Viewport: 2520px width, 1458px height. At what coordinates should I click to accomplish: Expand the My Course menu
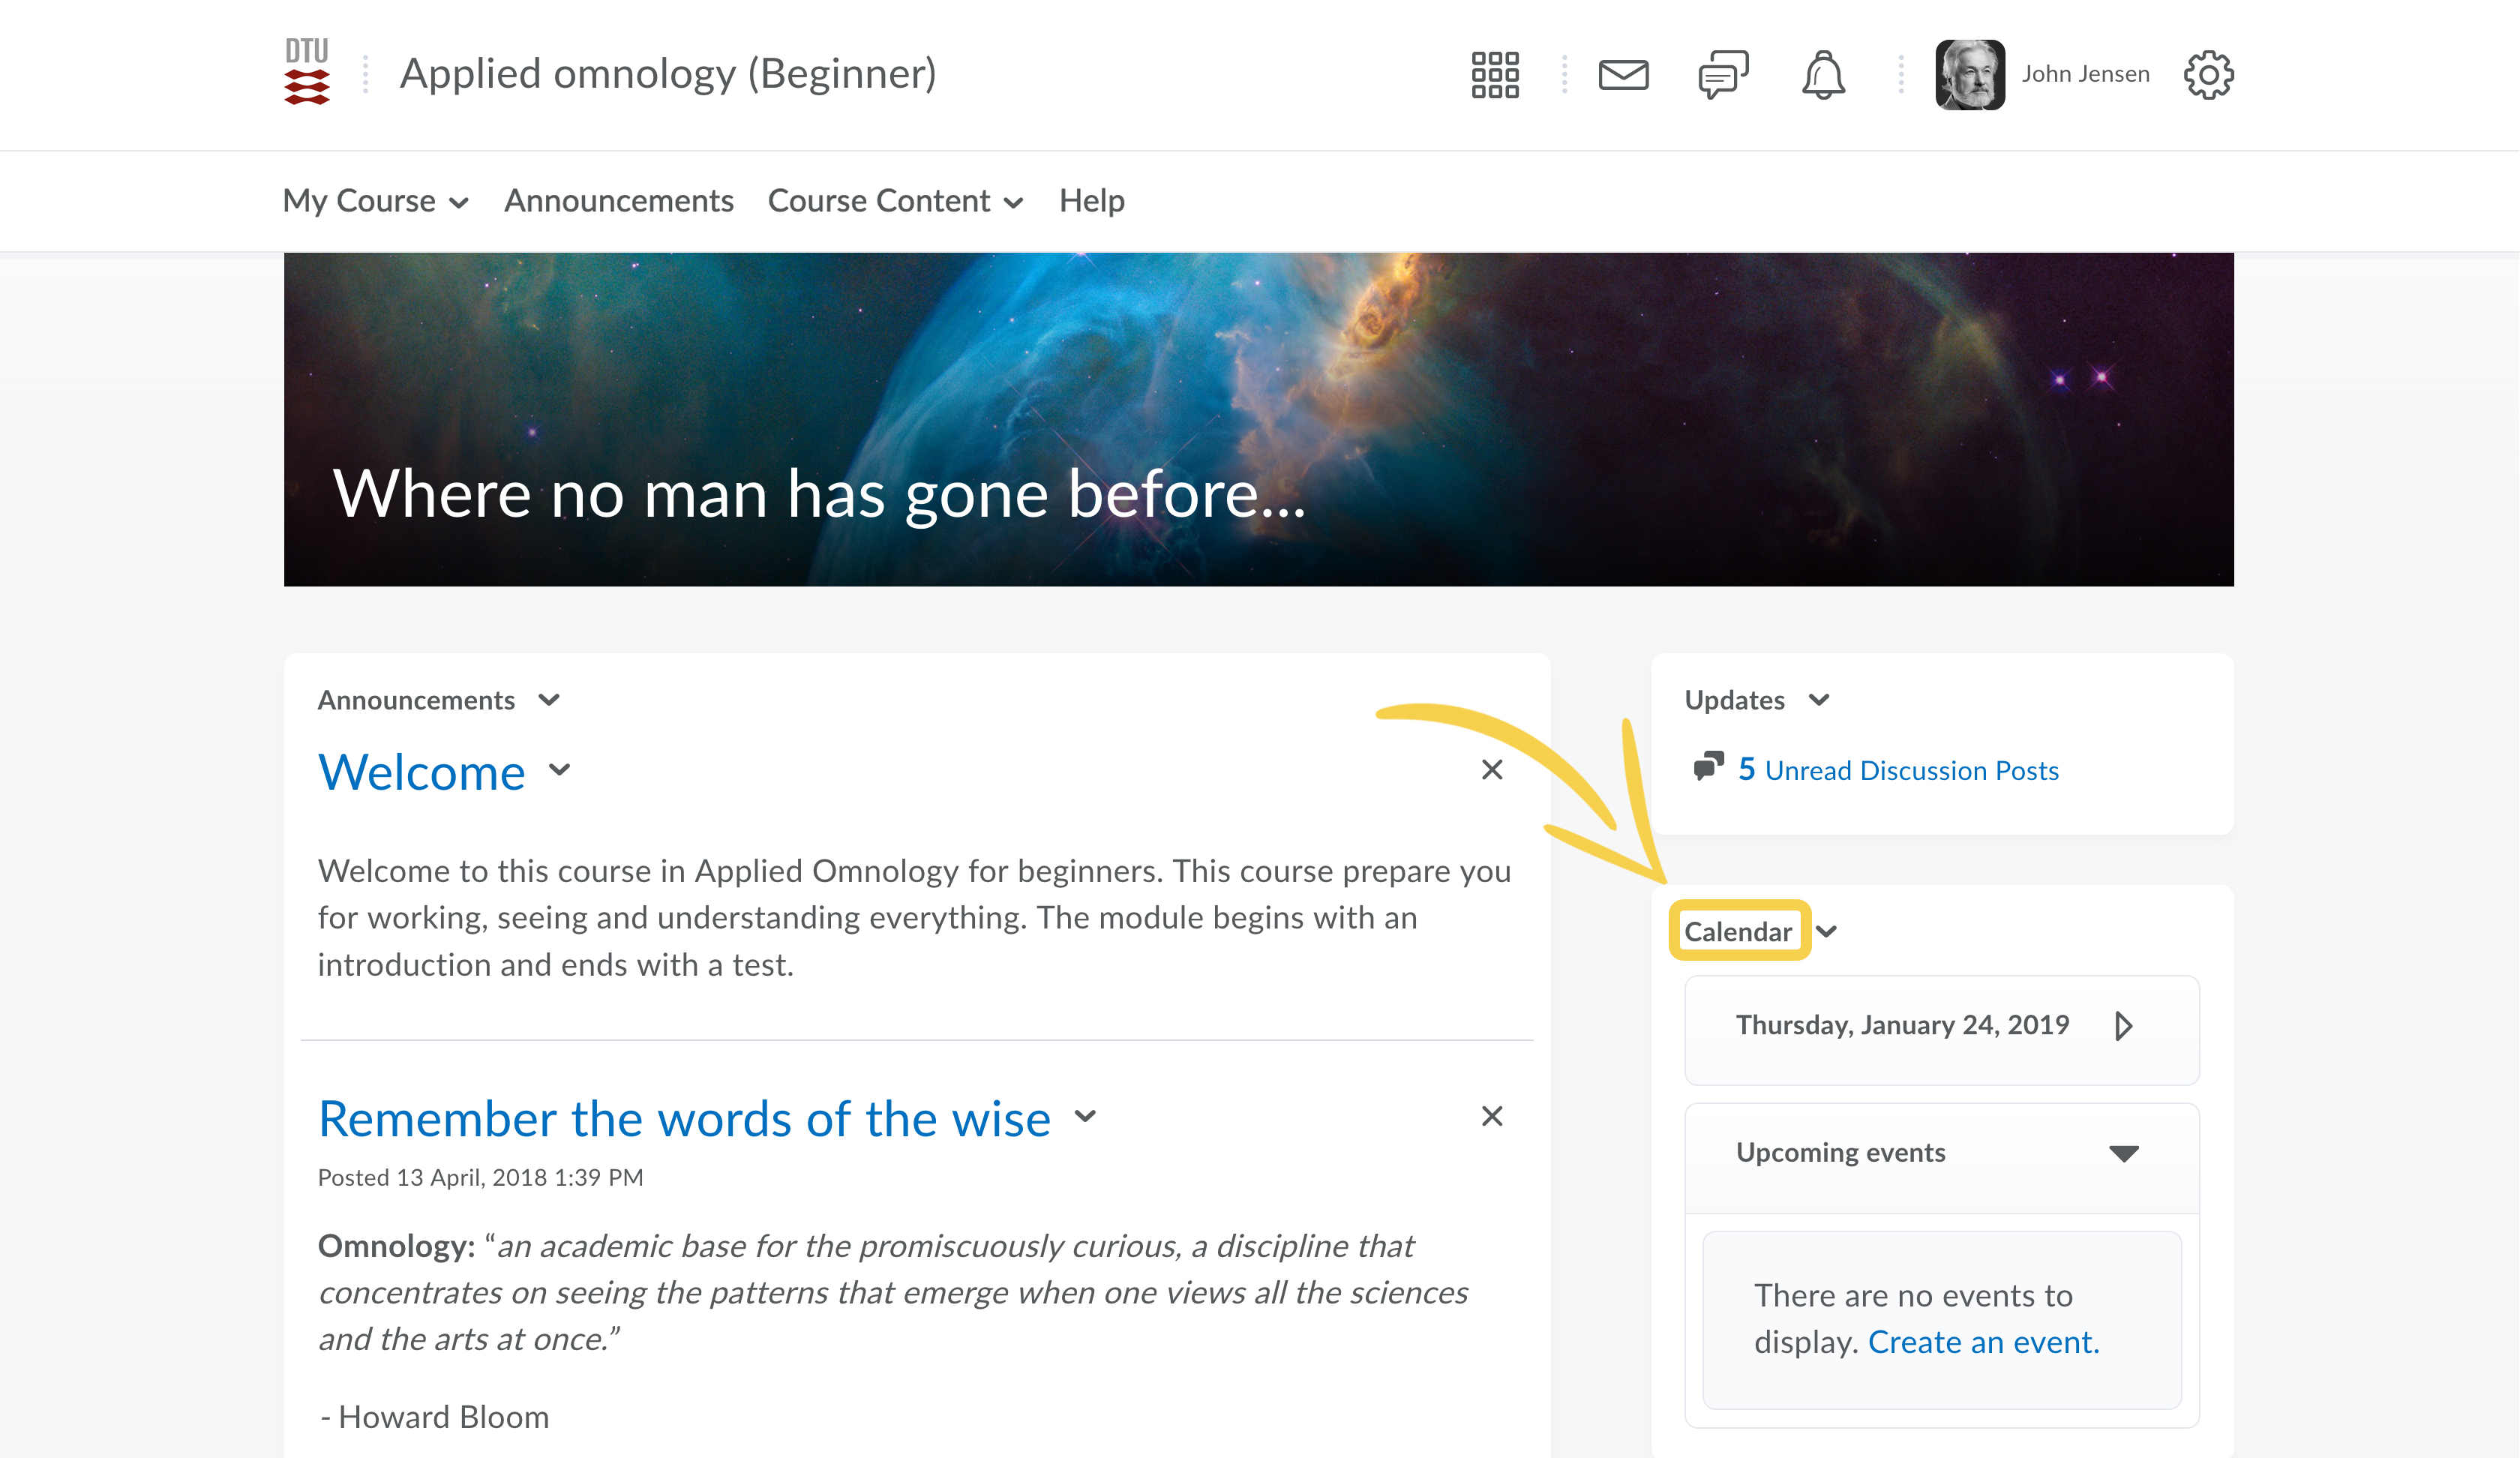click(375, 201)
